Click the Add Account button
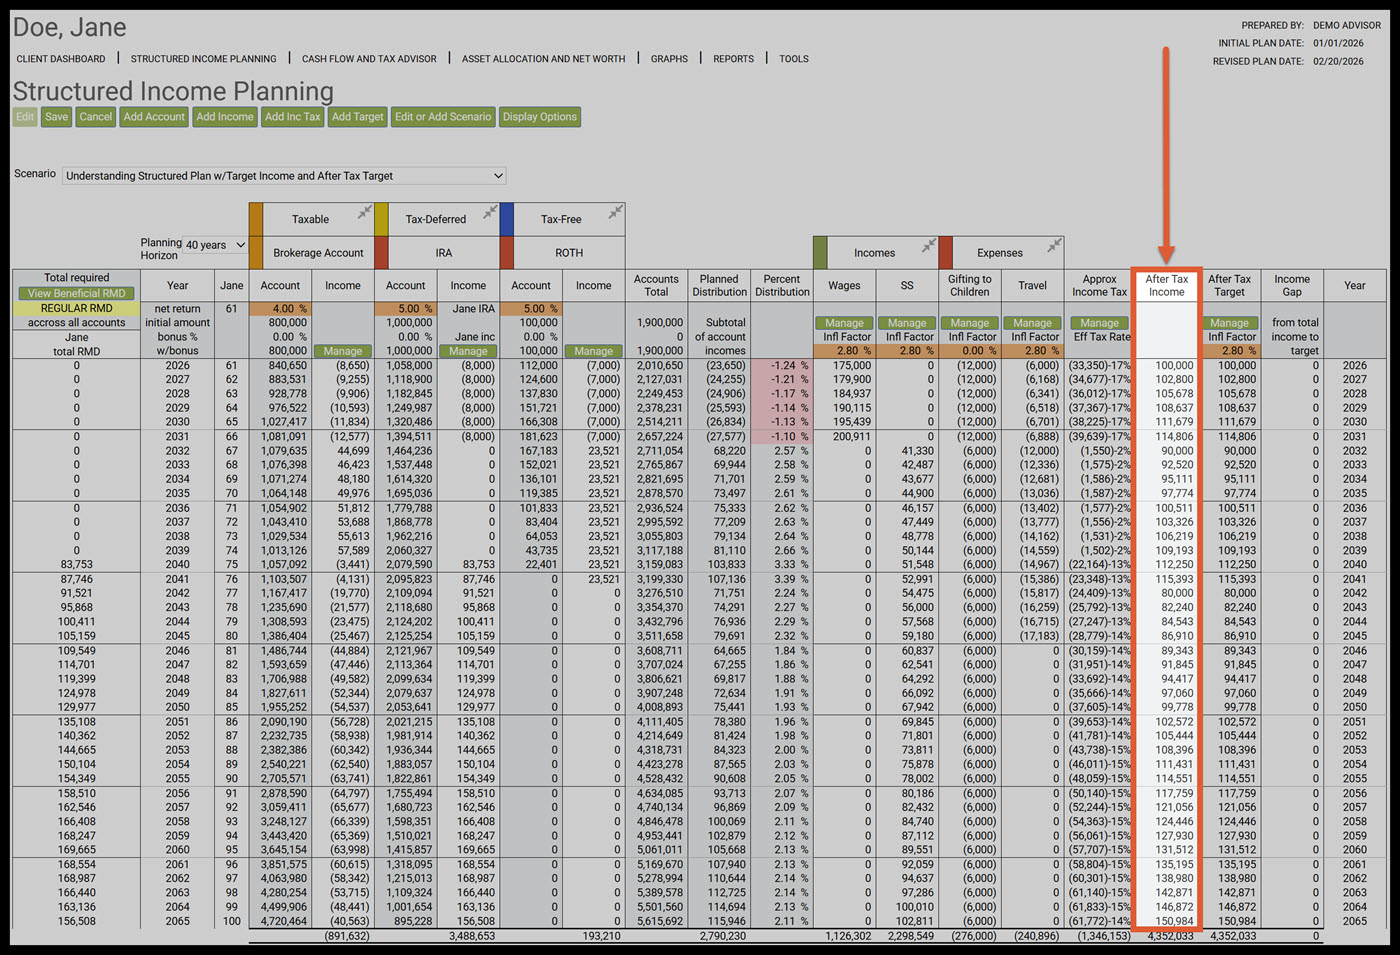Screen dimensions: 1400x955 click(x=154, y=117)
